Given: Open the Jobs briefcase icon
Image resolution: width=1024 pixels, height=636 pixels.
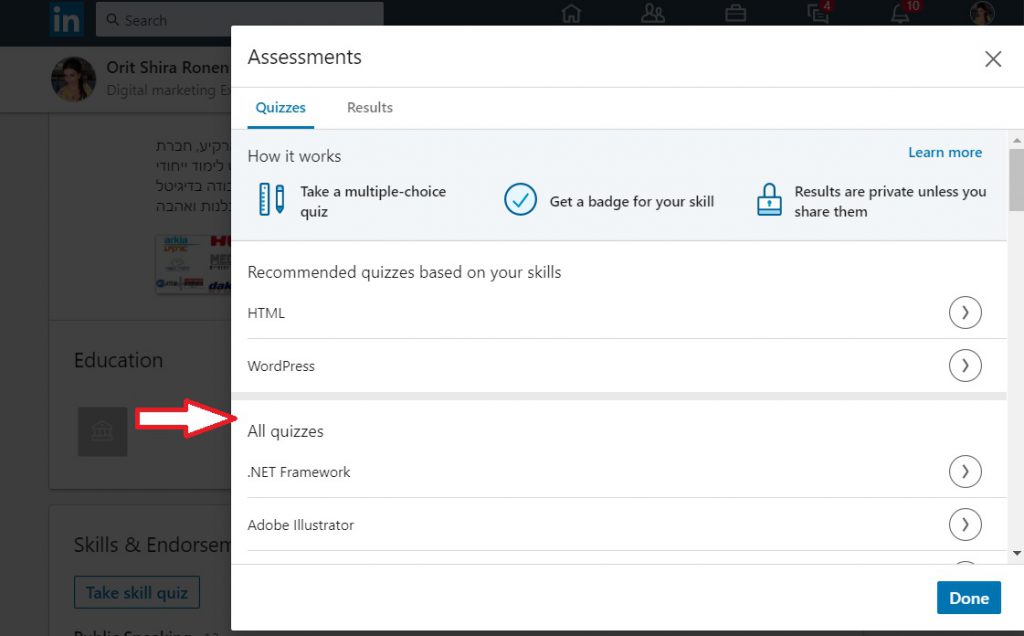Looking at the screenshot, I should (735, 13).
